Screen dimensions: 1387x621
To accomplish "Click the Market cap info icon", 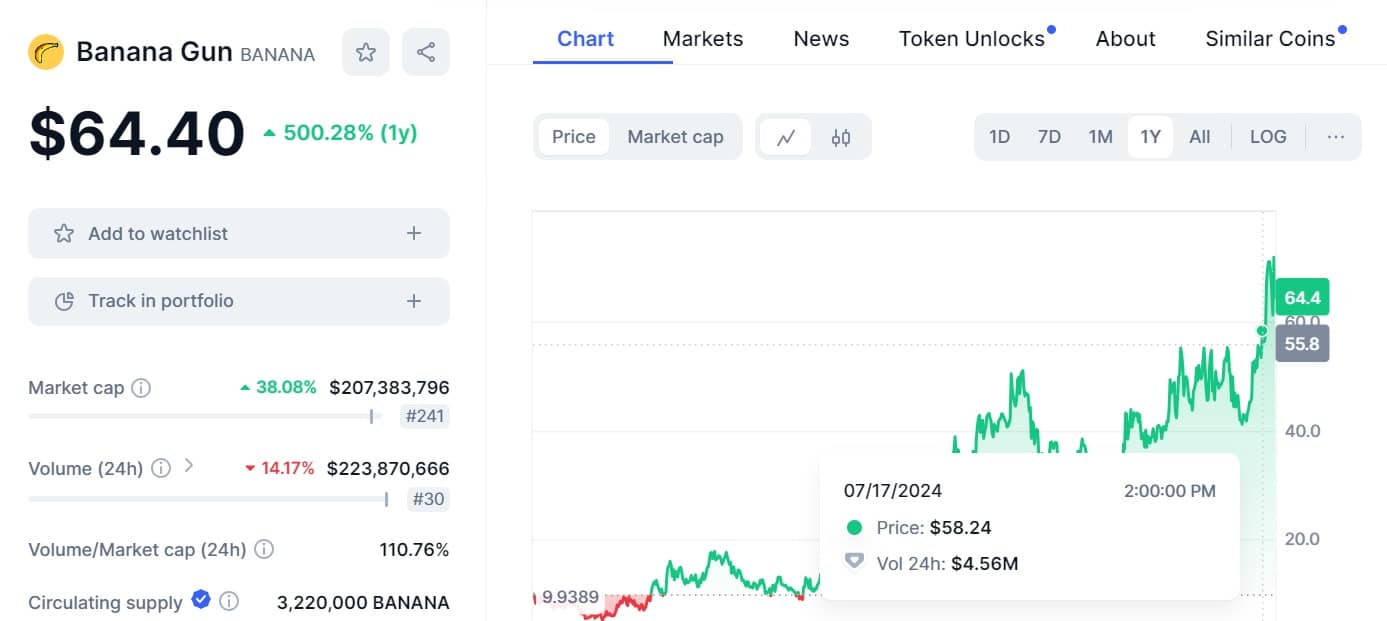I will (142, 388).
